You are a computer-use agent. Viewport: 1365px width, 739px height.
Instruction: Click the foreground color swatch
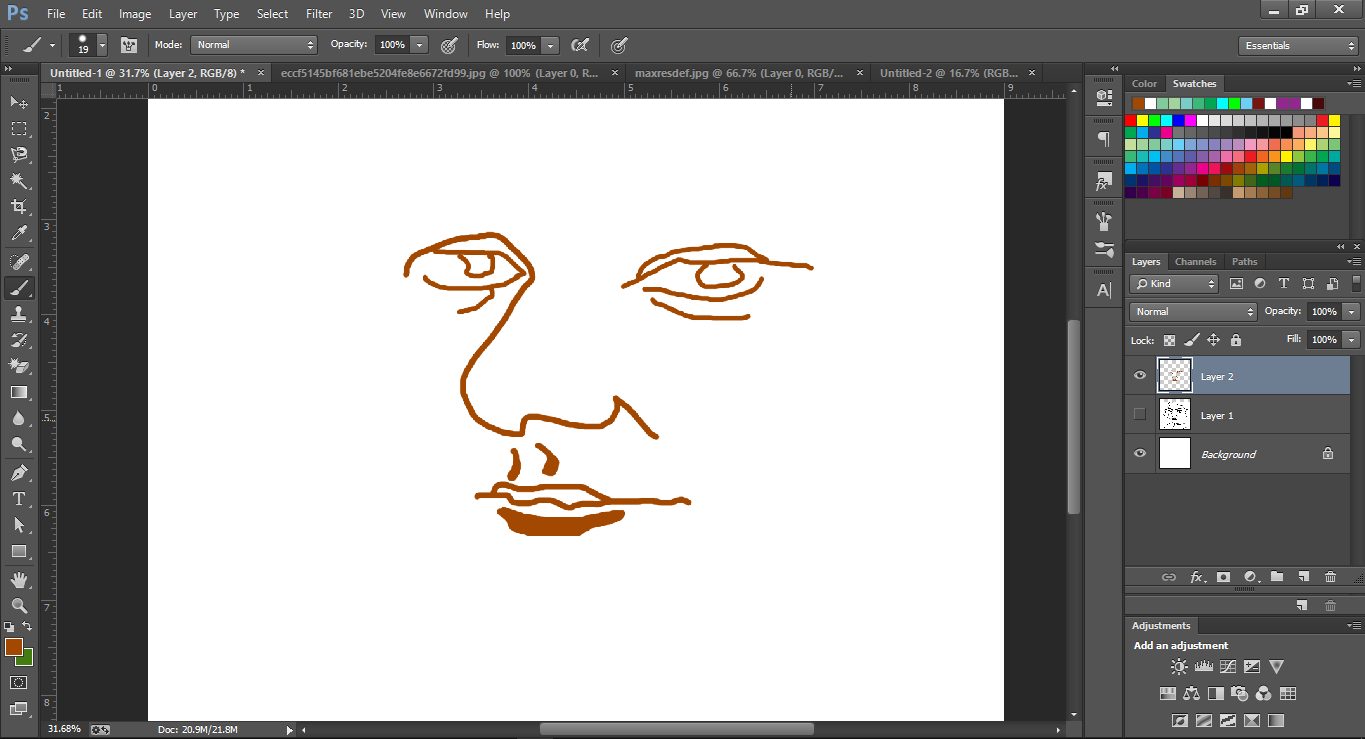[13, 647]
